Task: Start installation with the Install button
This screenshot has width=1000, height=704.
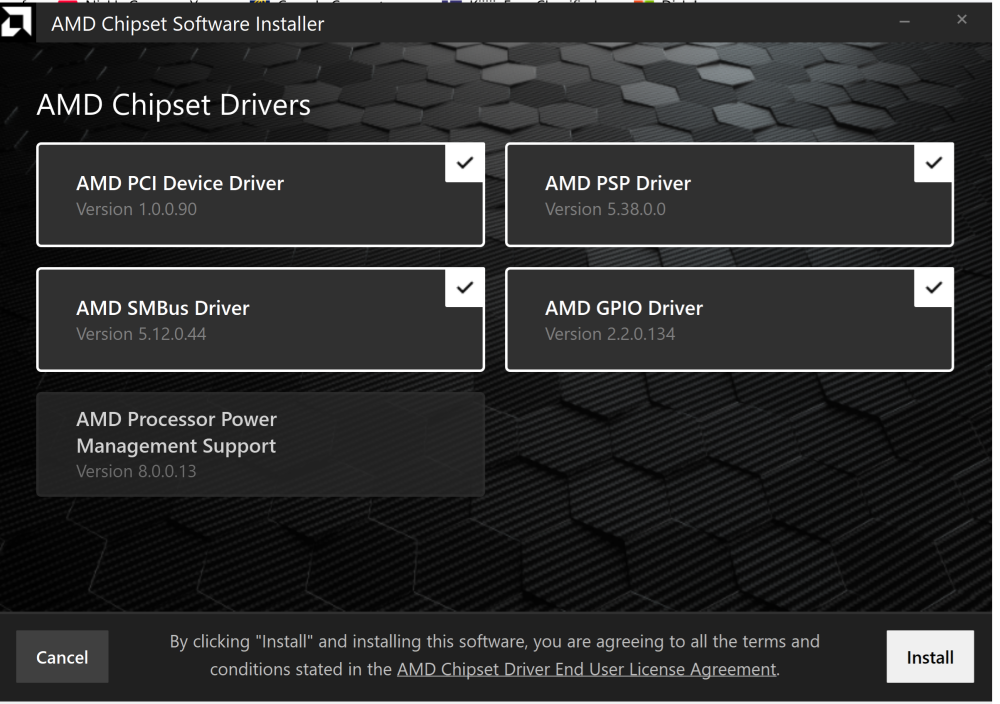Action: click(x=930, y=657)
